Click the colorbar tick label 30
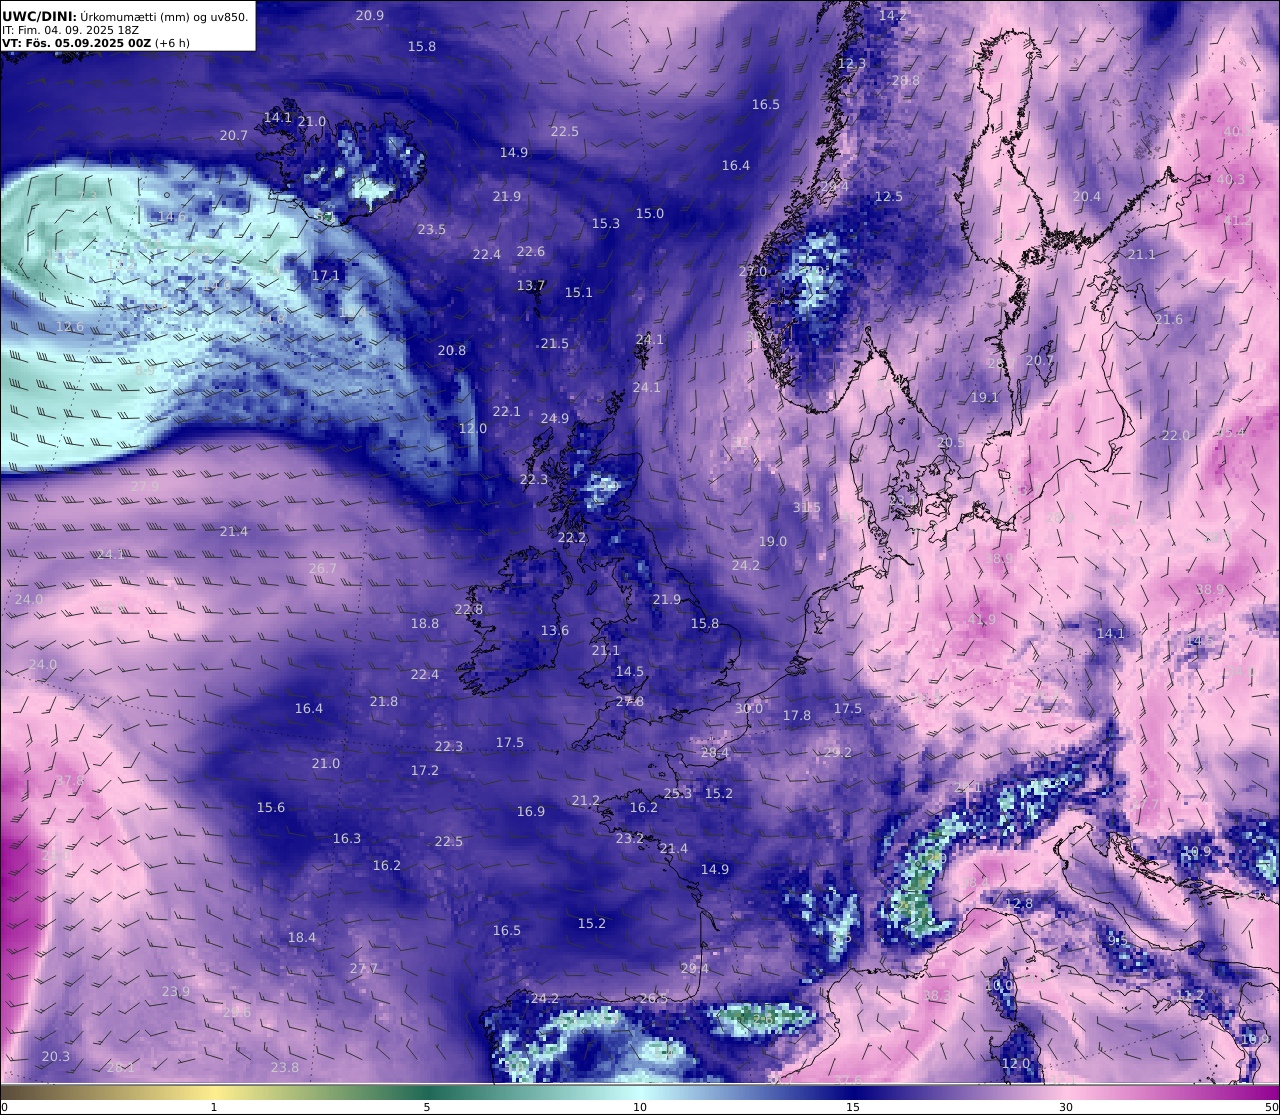The height and width of the screenshot is (1115, 1280). pos(1066,1107)
